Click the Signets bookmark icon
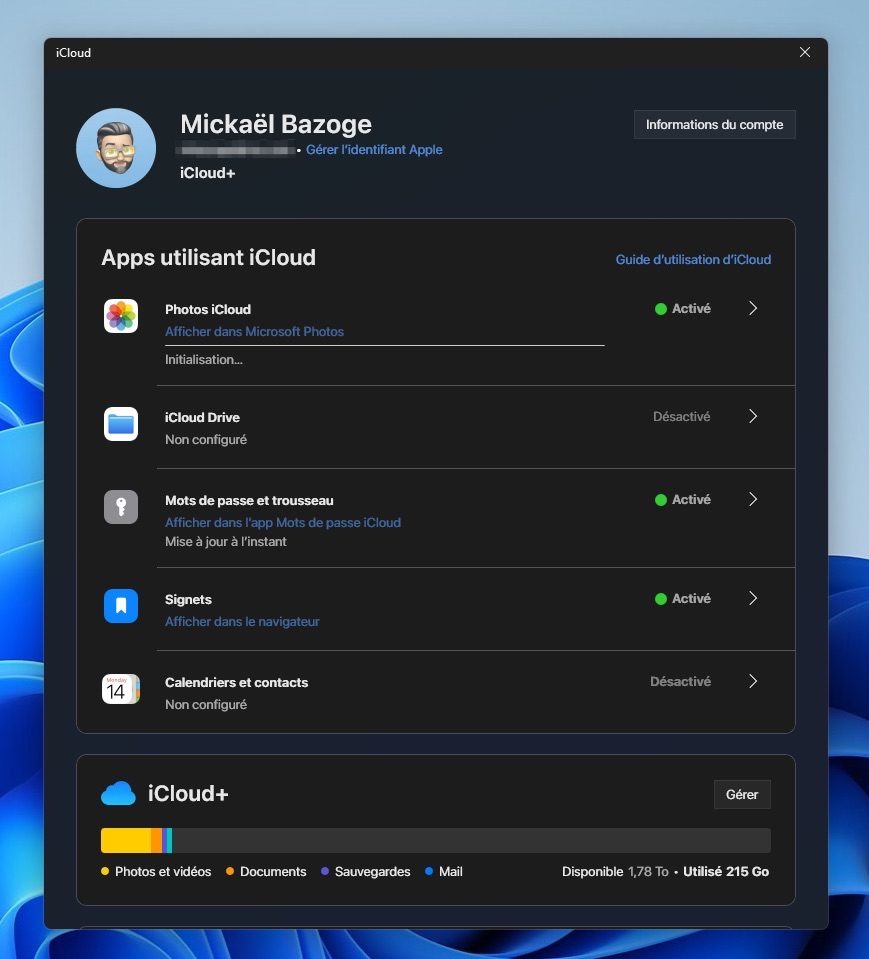This screenshot has width=869, height=959. click(120, 605)
